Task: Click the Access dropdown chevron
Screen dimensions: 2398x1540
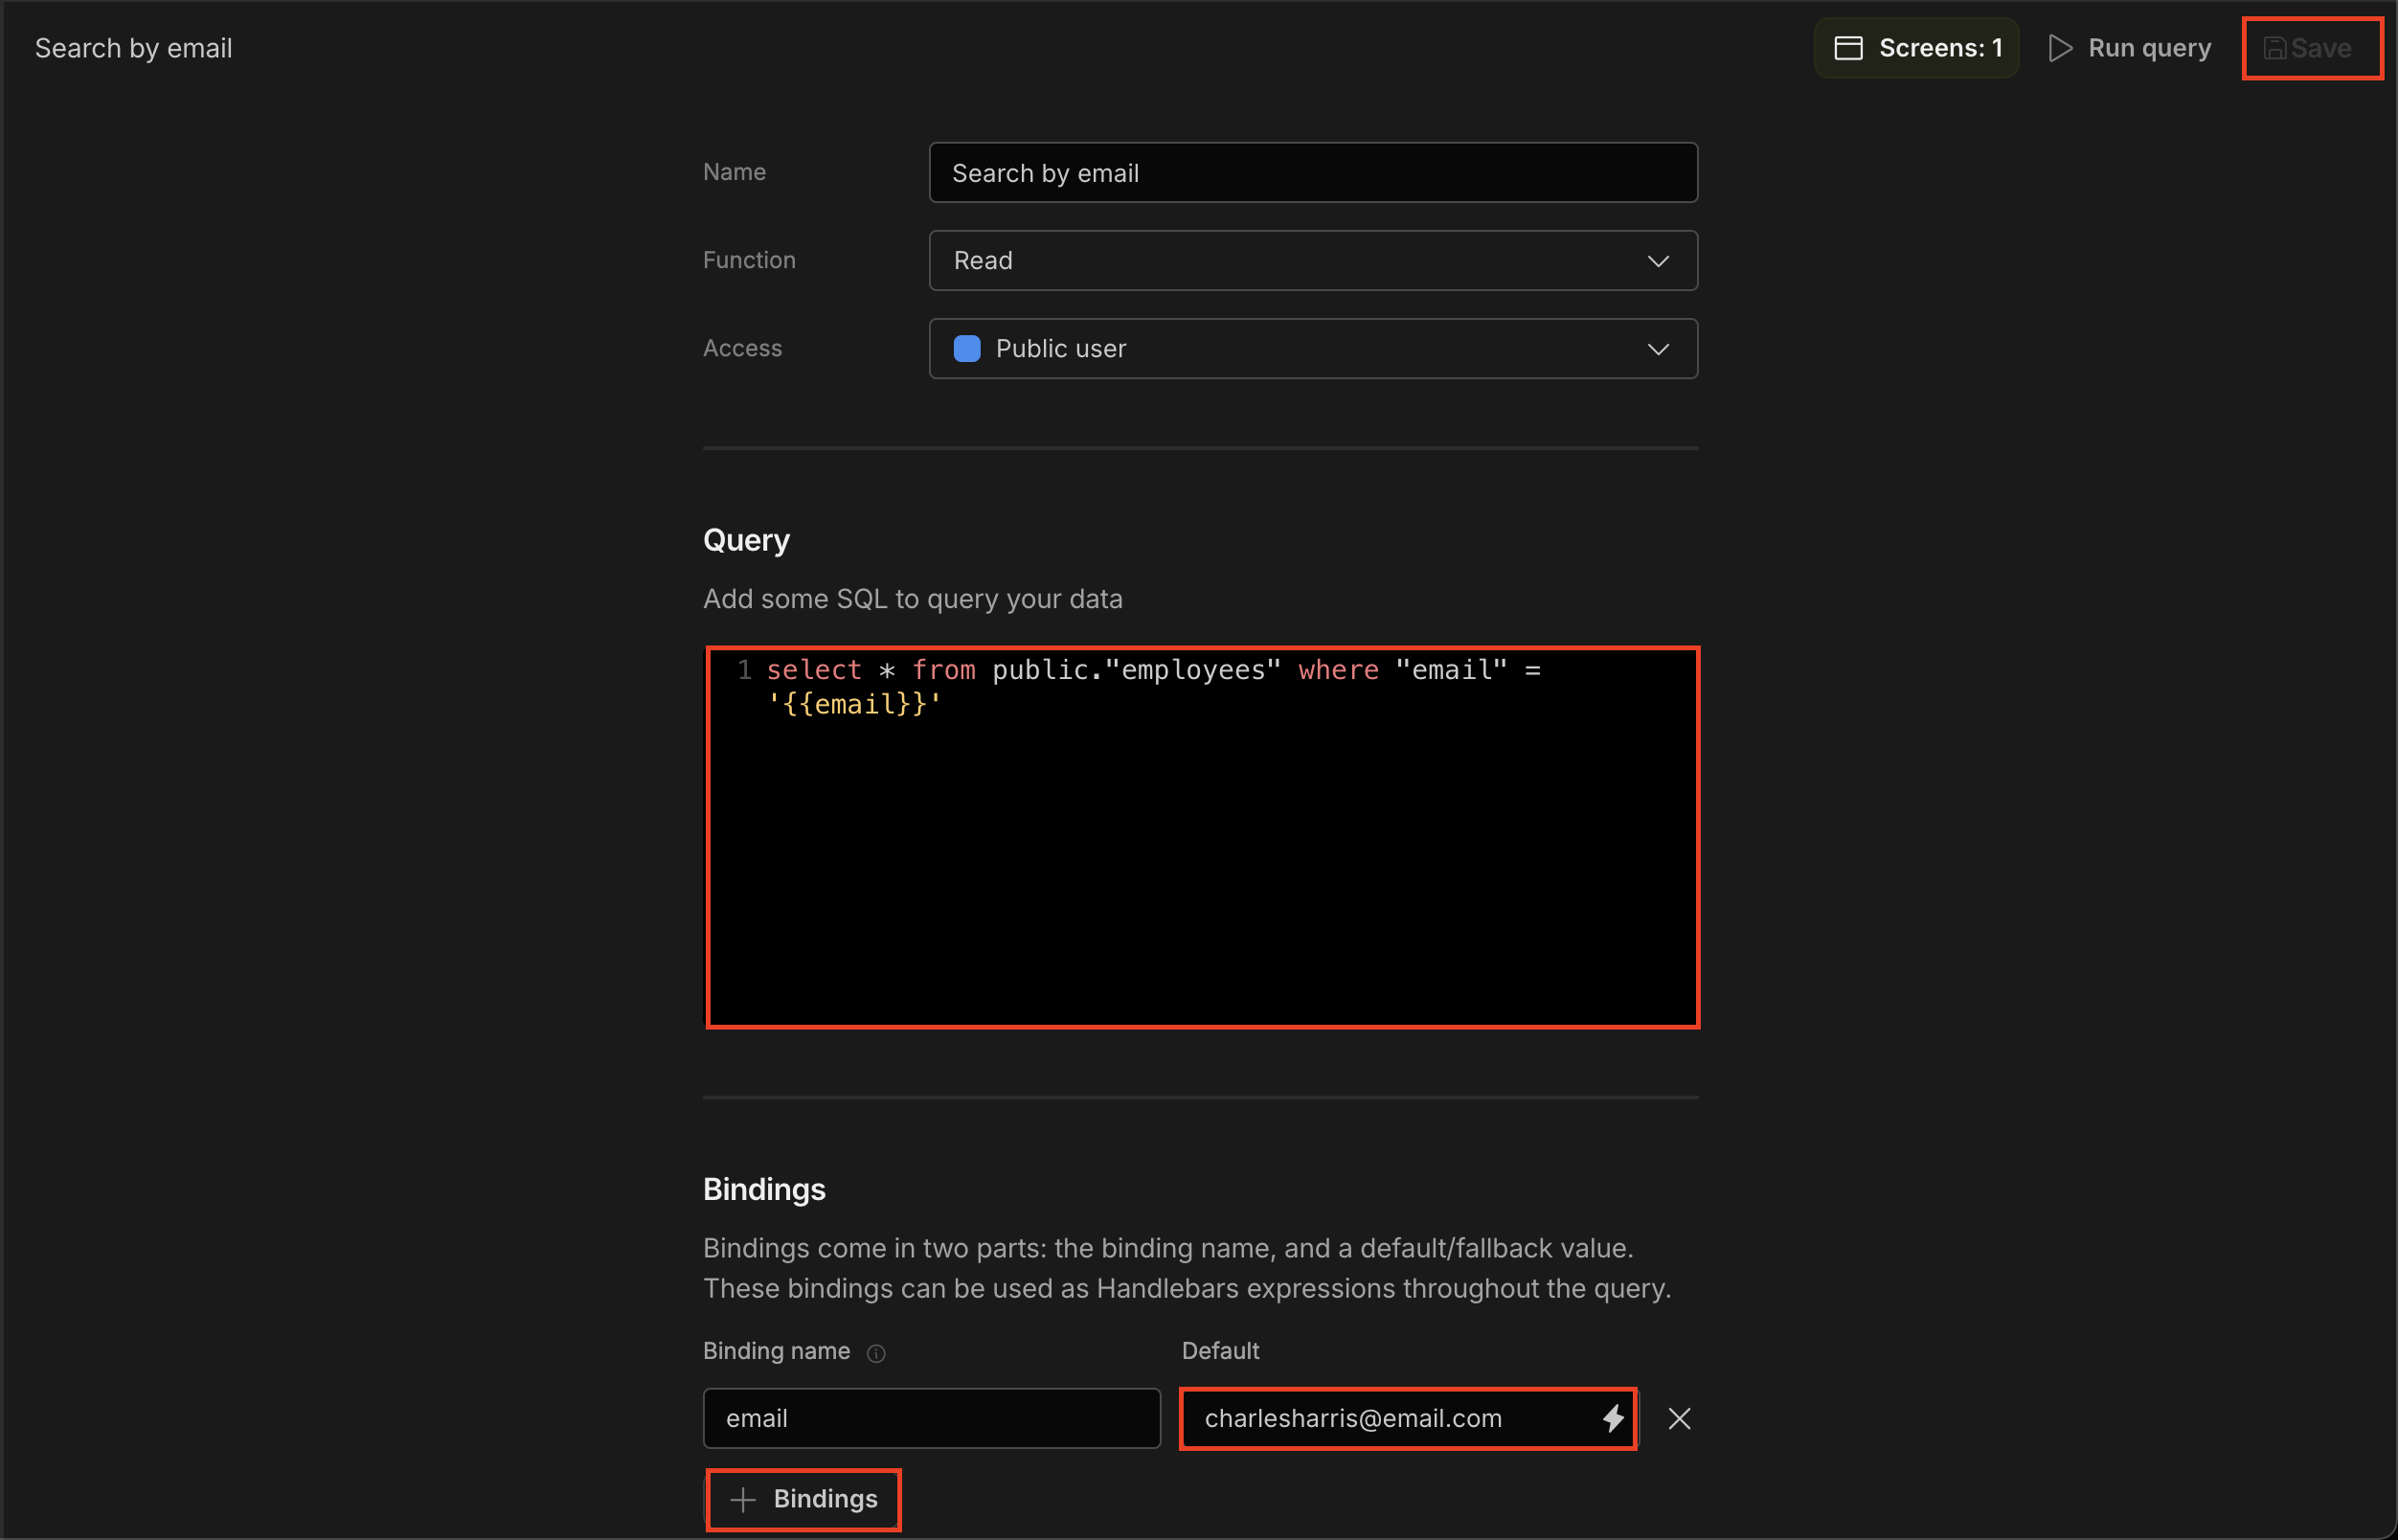Action: pos(1658,349)
